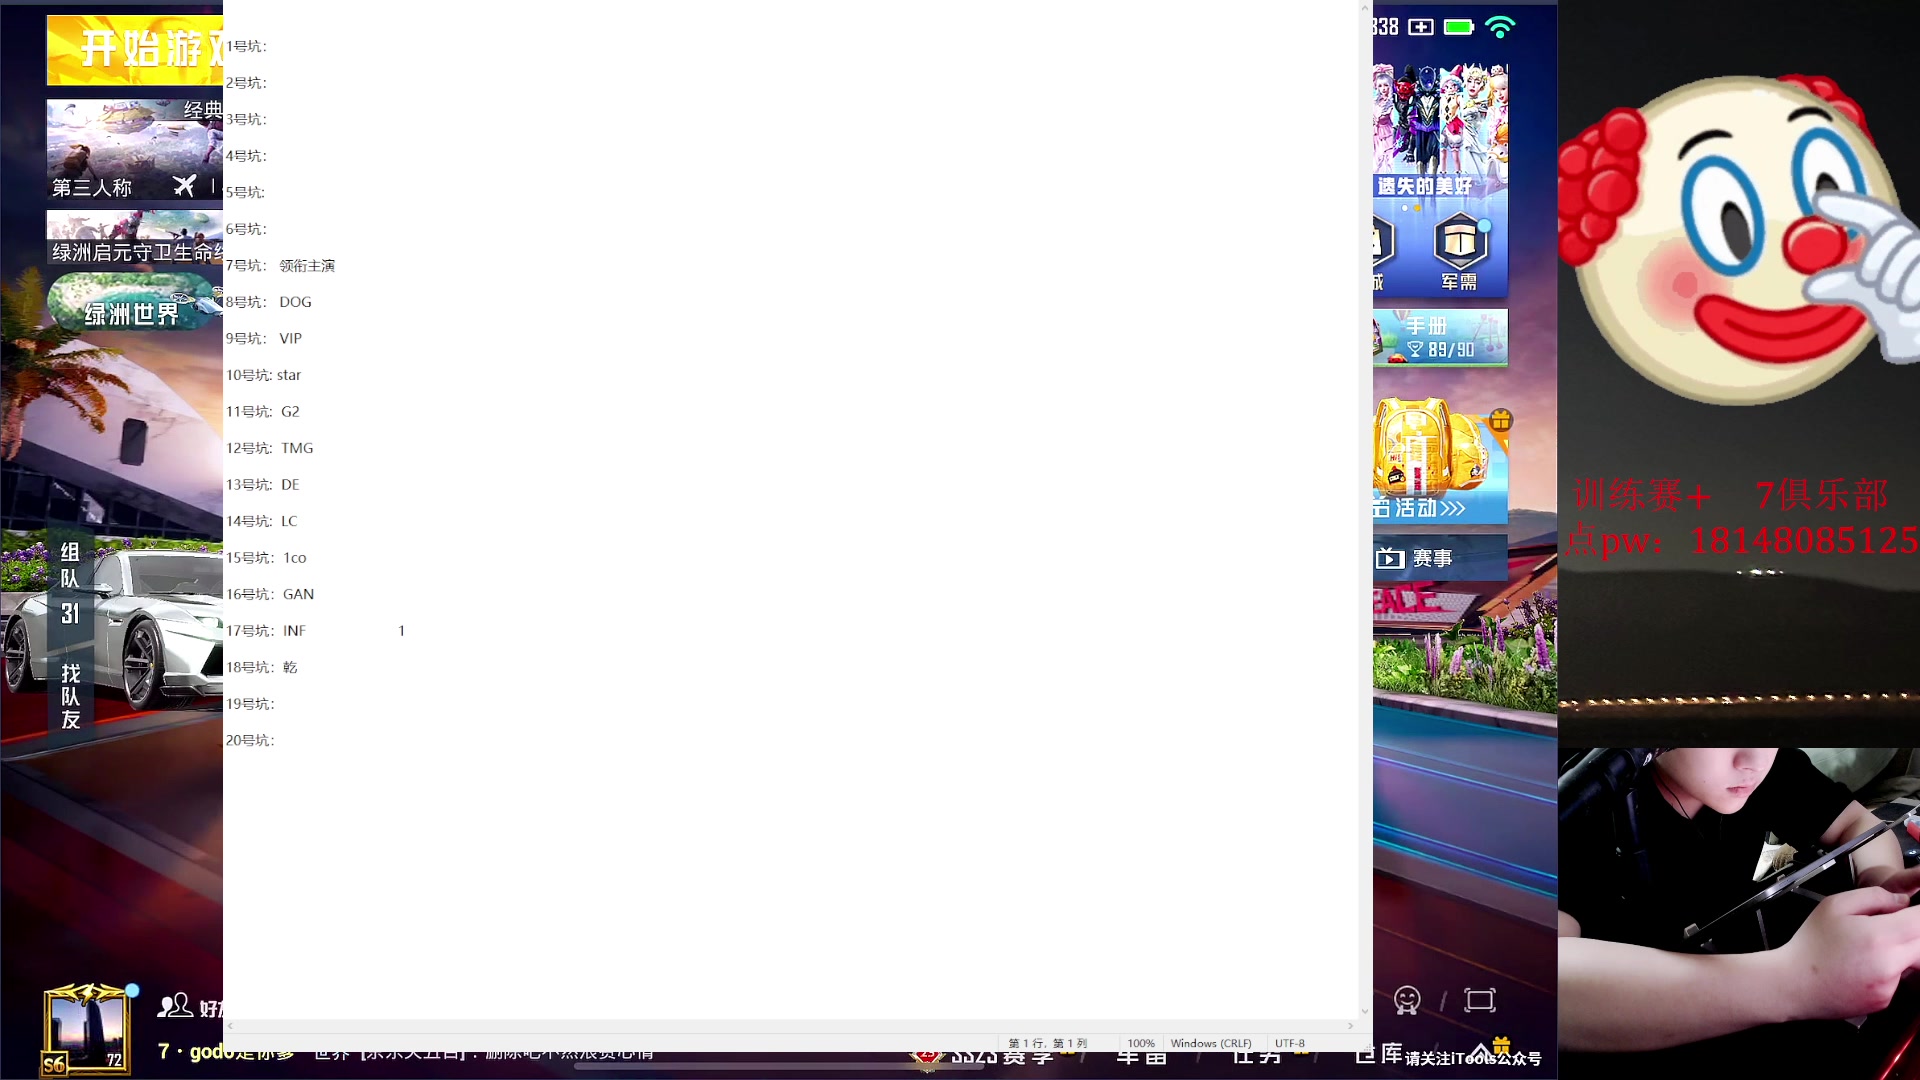Open the 赛事 esports video entry
The image size is (1920, 1080).
(1440, 558)
